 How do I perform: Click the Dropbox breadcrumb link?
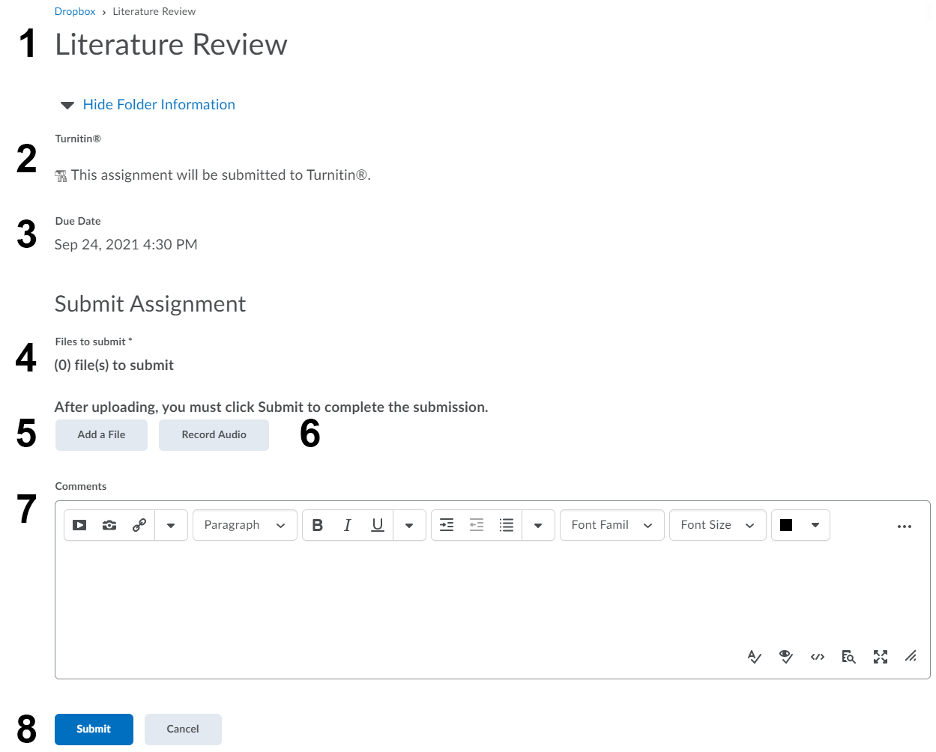[75, 11]
